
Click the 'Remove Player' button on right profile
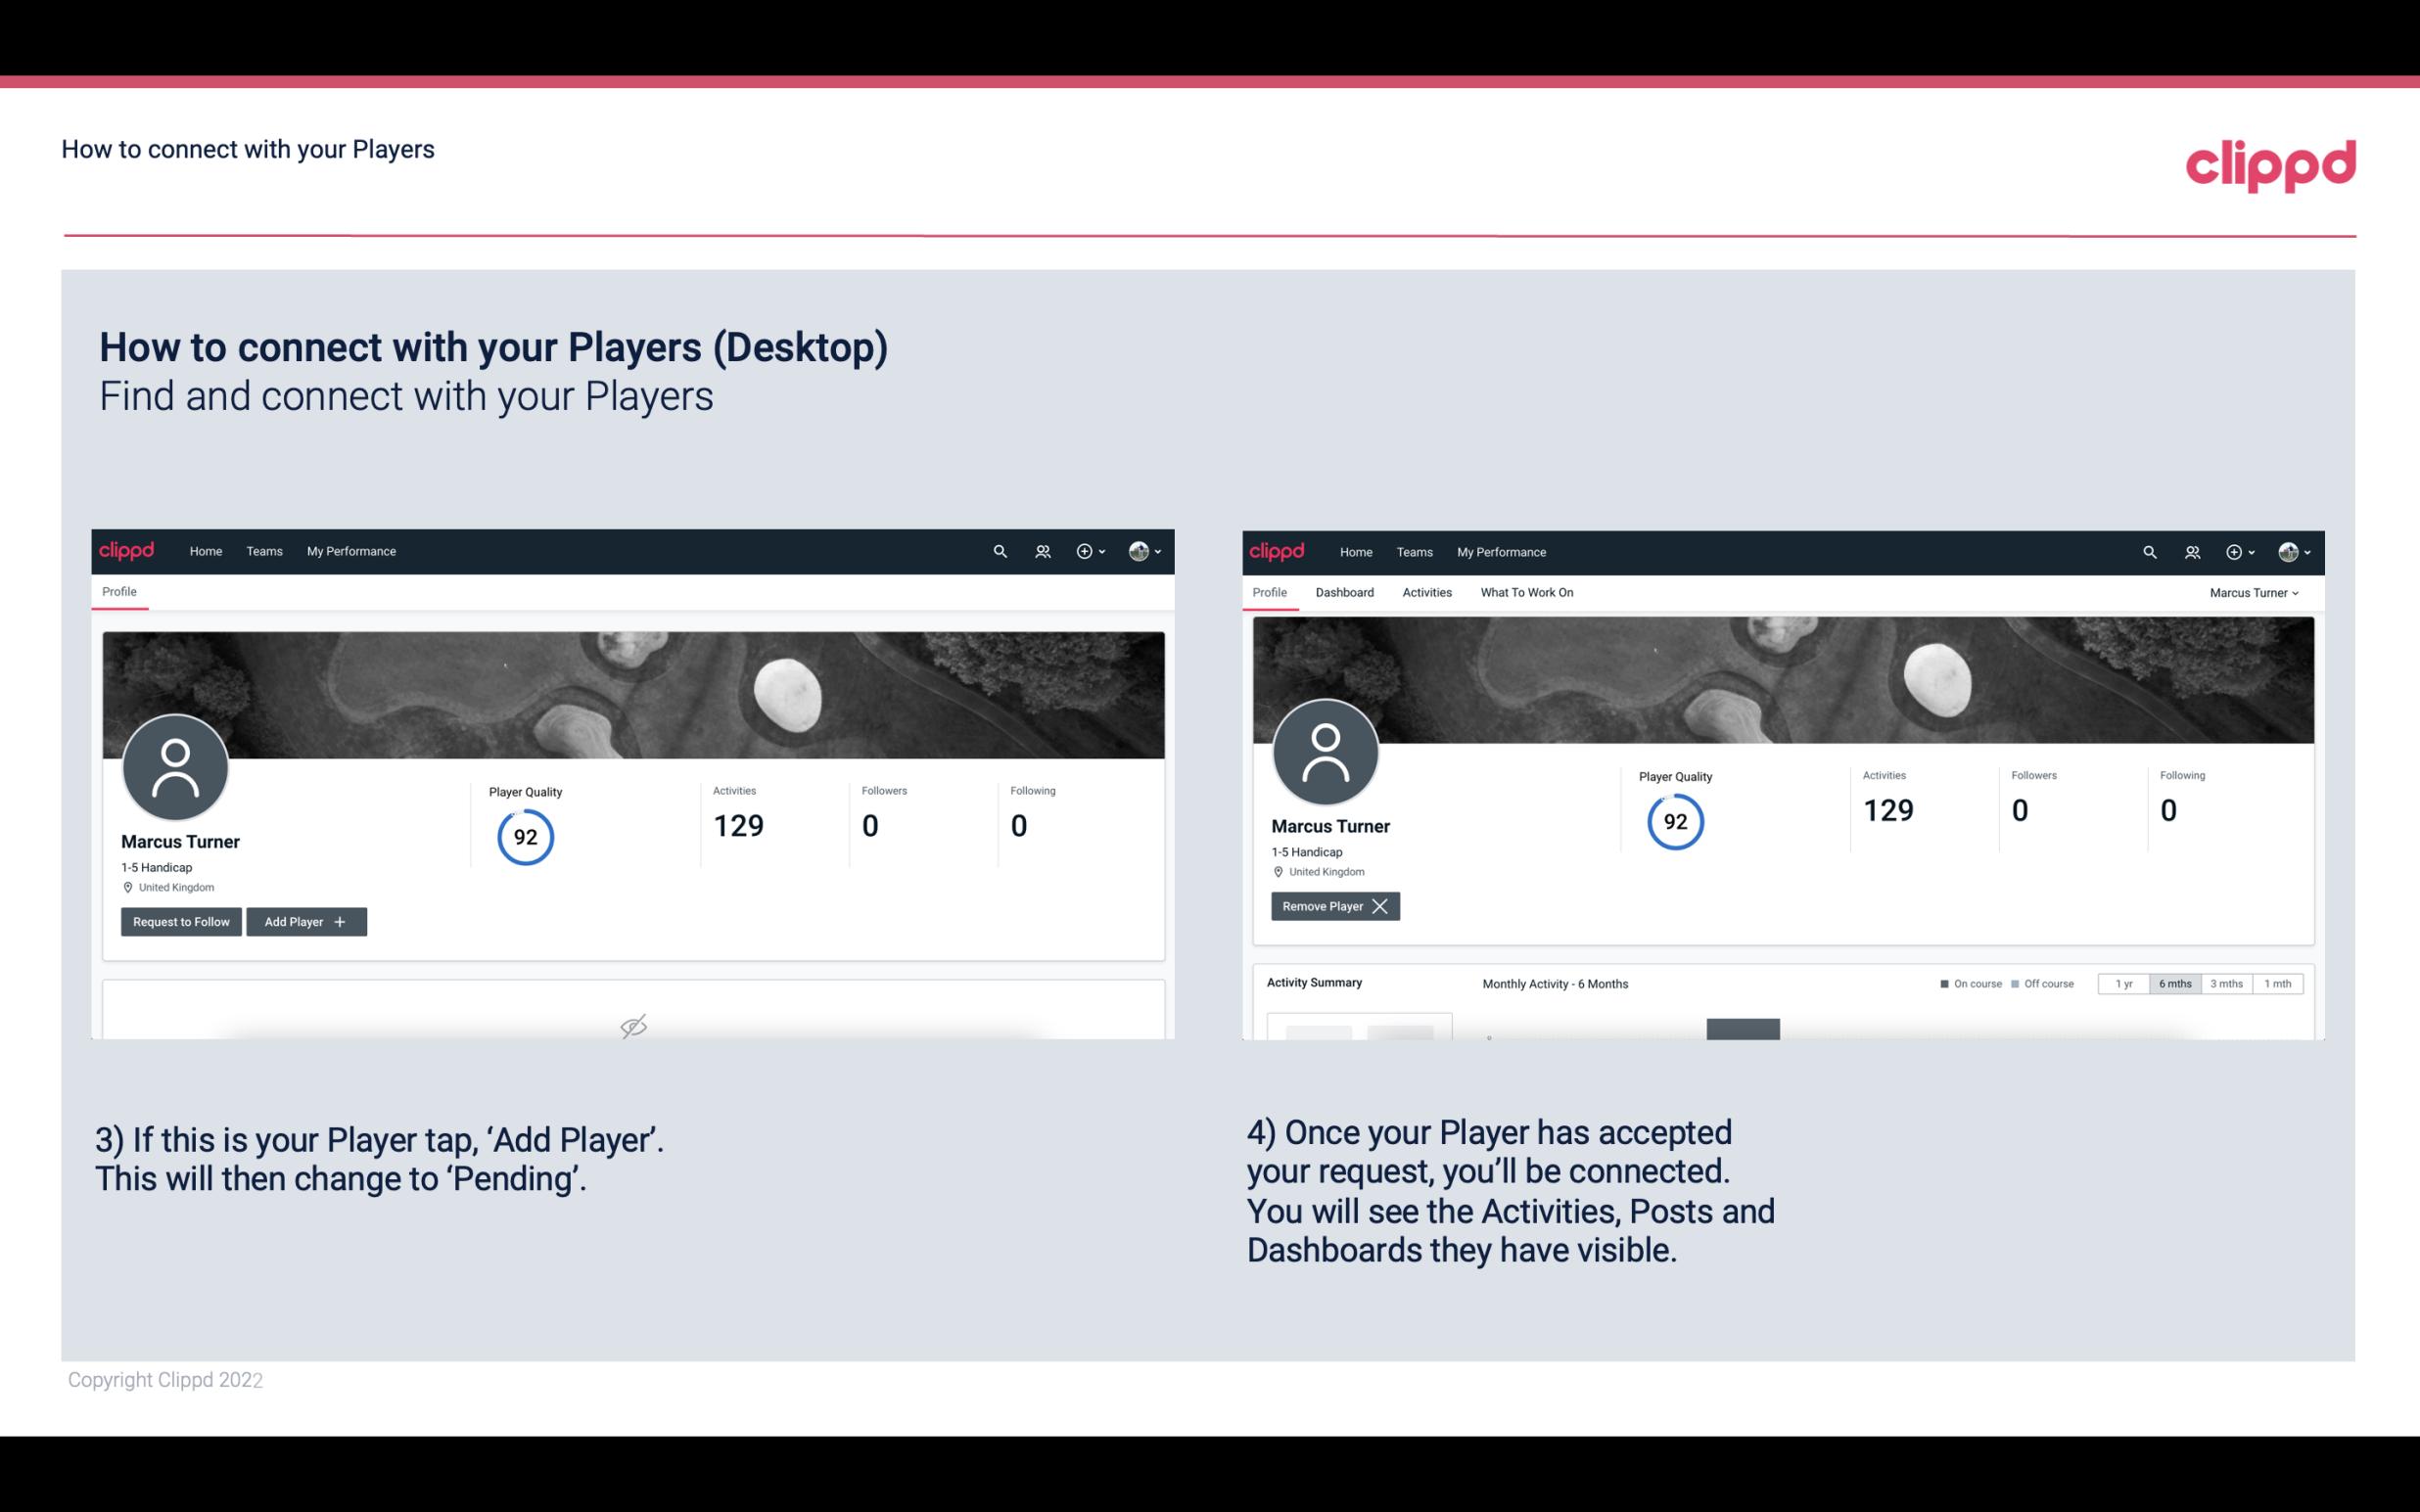pos(1334,906)
